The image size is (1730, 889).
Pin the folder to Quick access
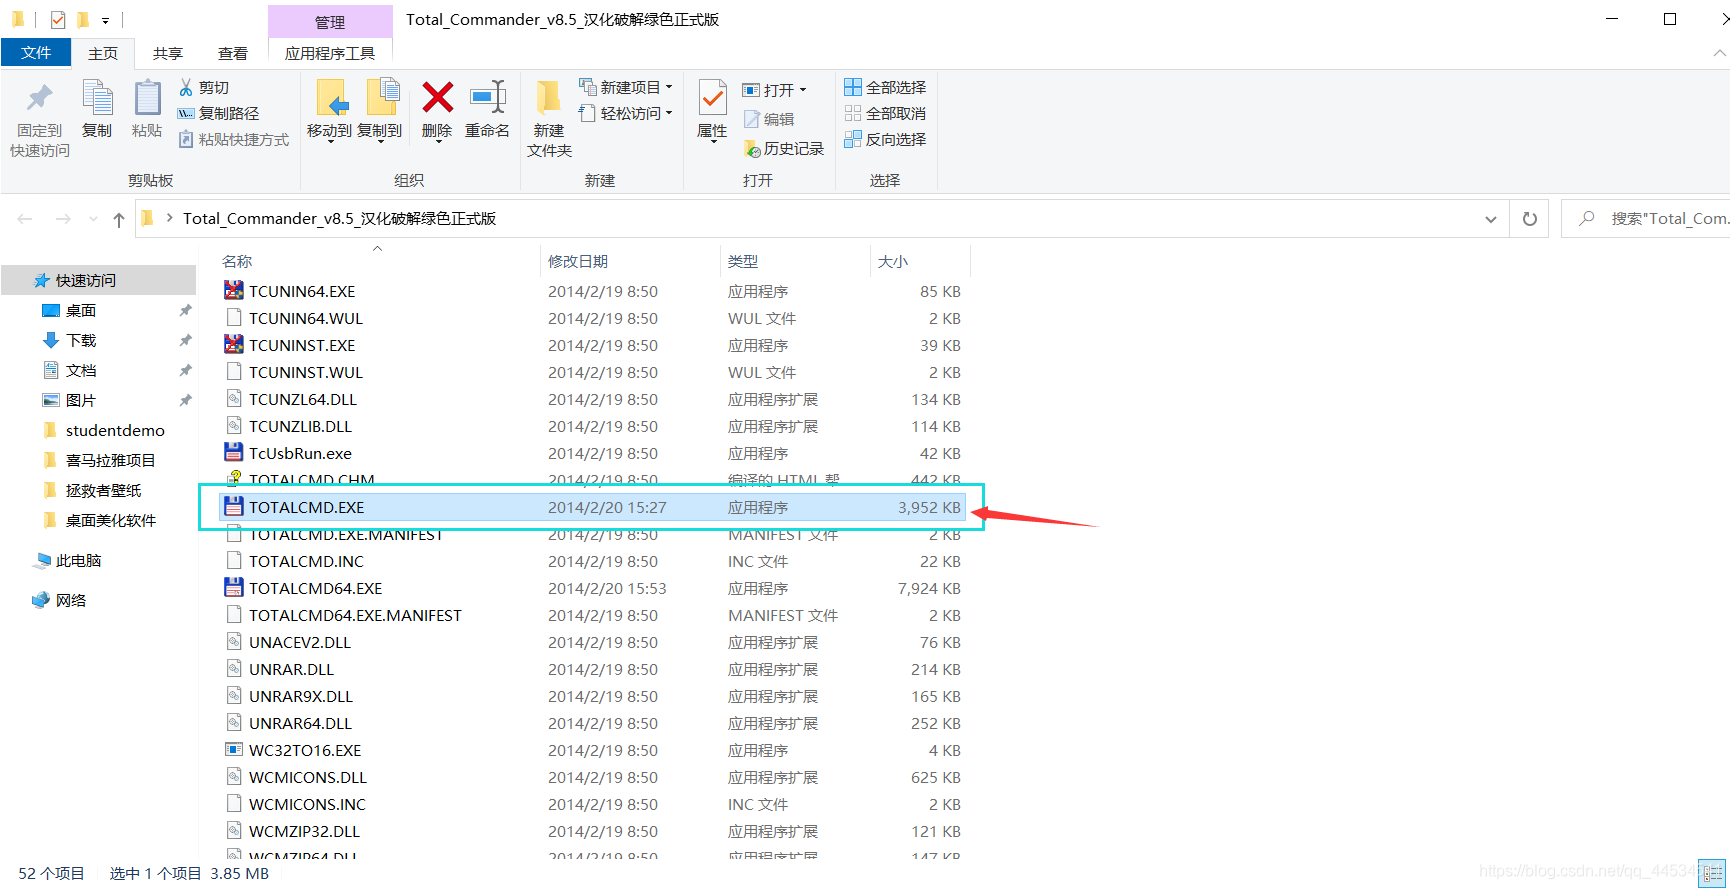pyautogui.click(x=39, y=120)
